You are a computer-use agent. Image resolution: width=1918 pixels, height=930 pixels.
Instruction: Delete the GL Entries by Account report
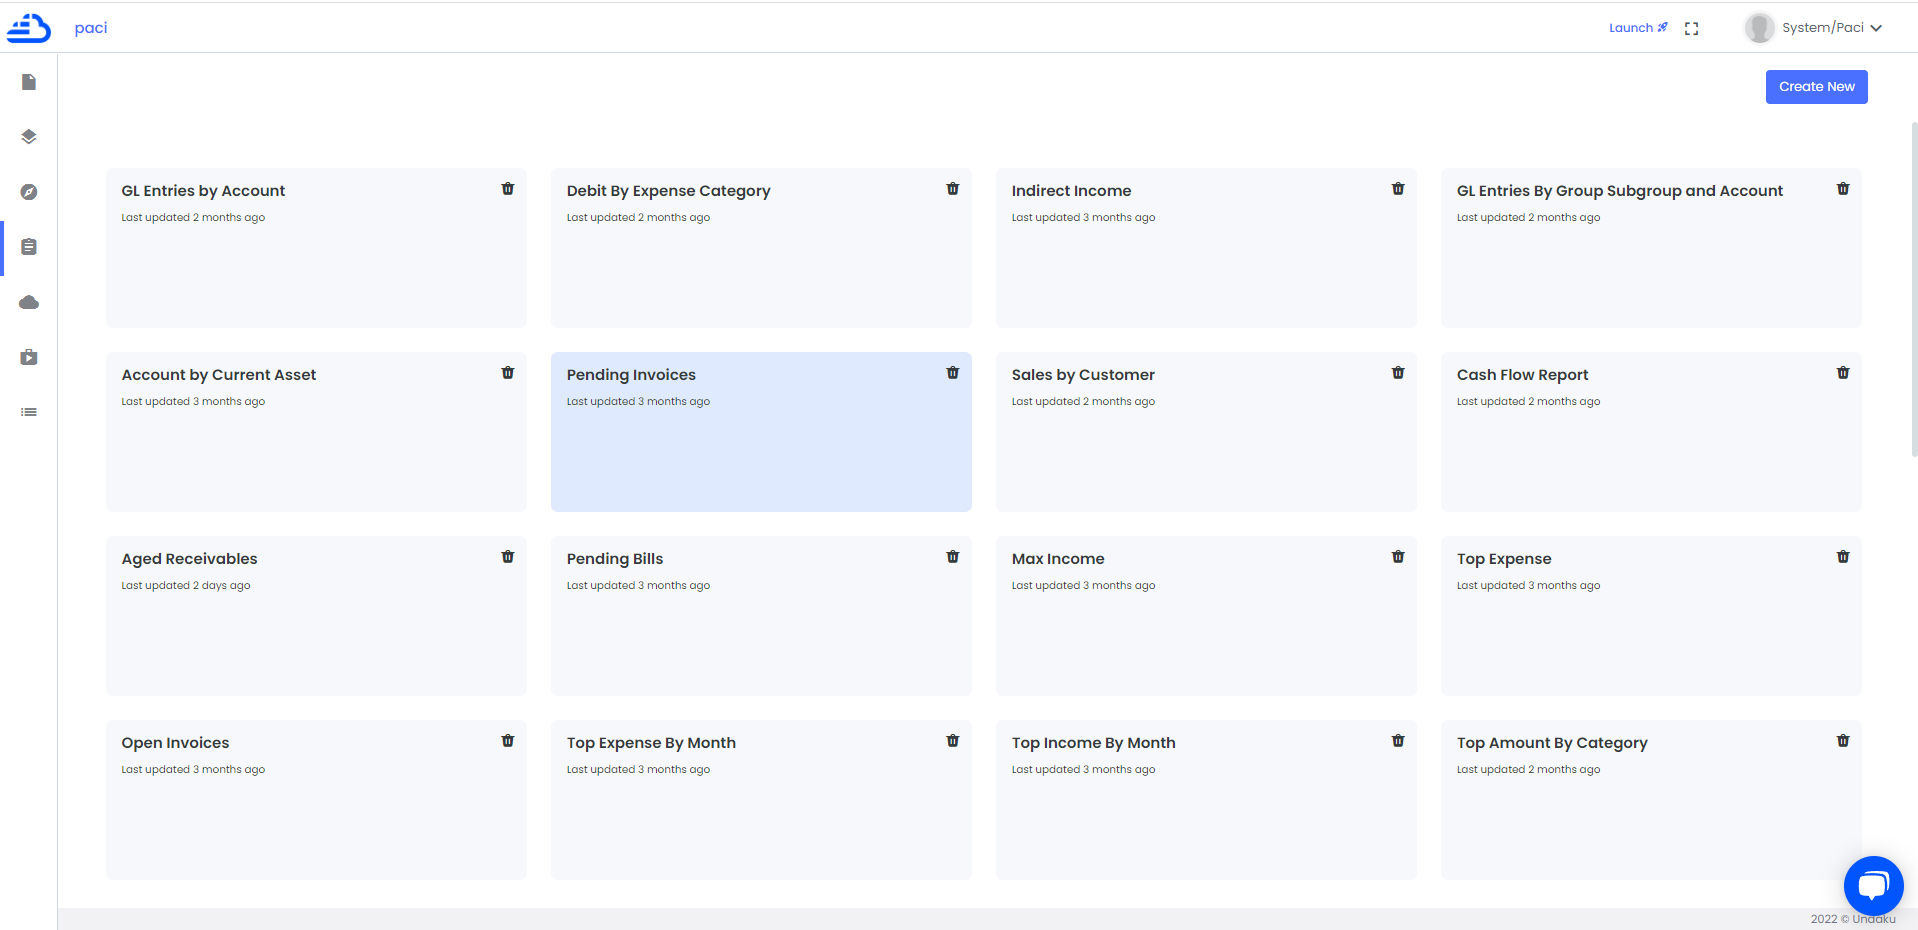point(508,189)
